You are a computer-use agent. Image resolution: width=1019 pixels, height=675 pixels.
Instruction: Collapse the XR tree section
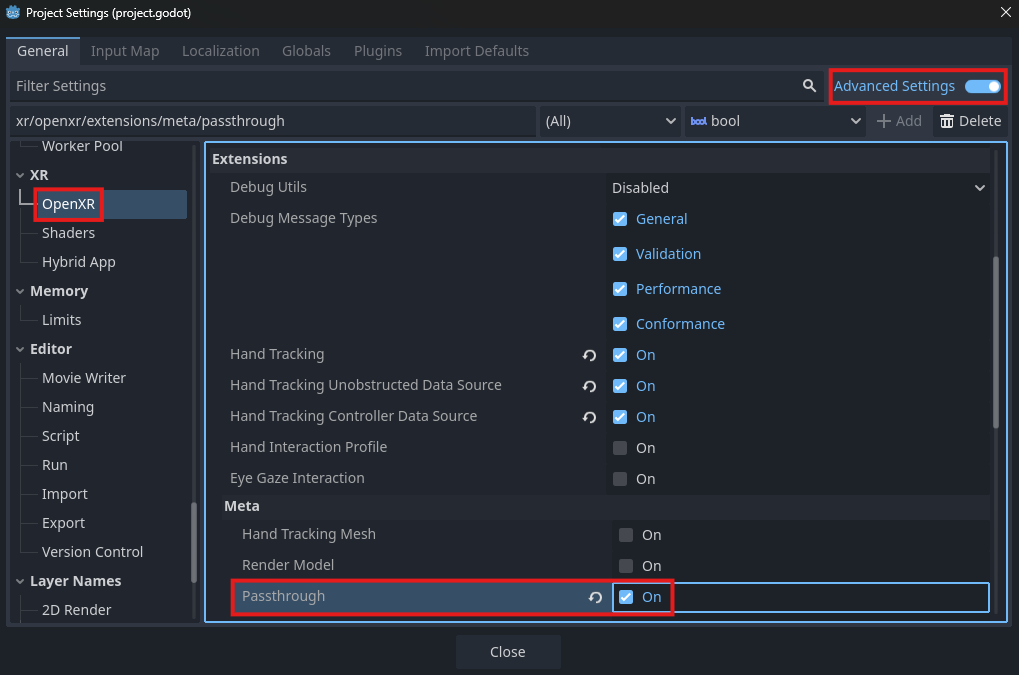click(20, 175)
